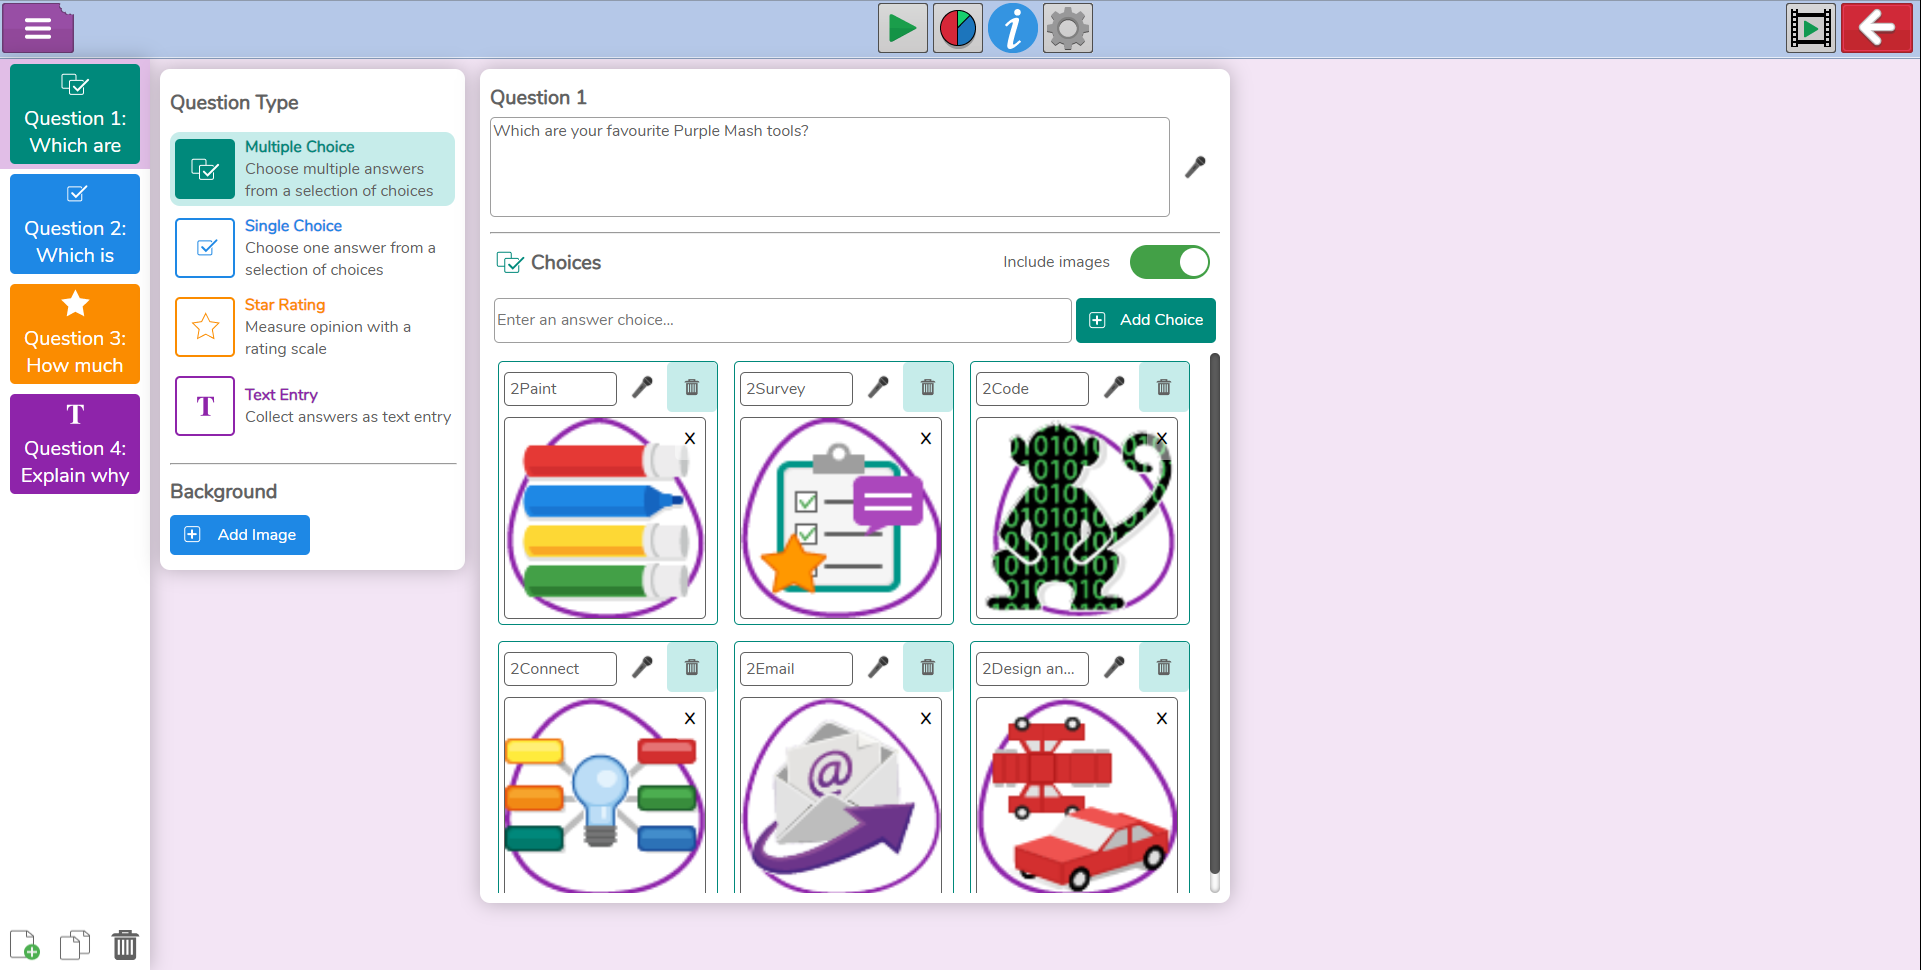Click the question text box

[x=829, y=167]
